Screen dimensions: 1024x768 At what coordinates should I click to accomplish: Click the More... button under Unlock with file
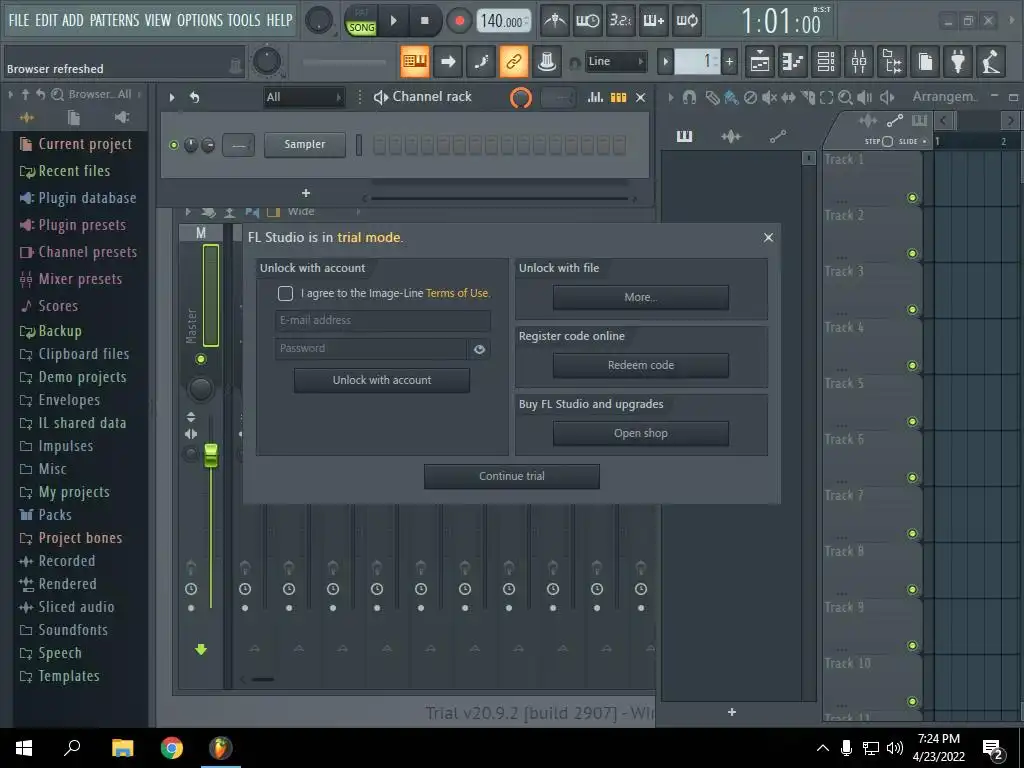(x=641, y=297)
